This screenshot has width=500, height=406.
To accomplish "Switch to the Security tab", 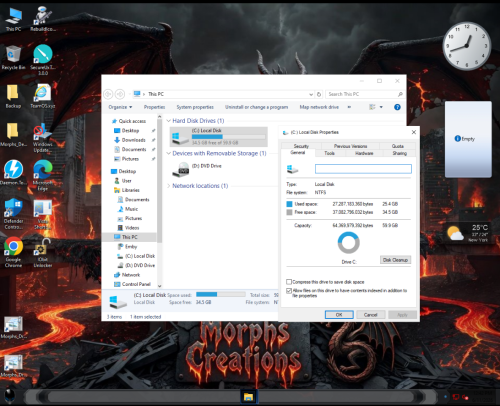I will [301, 146].
